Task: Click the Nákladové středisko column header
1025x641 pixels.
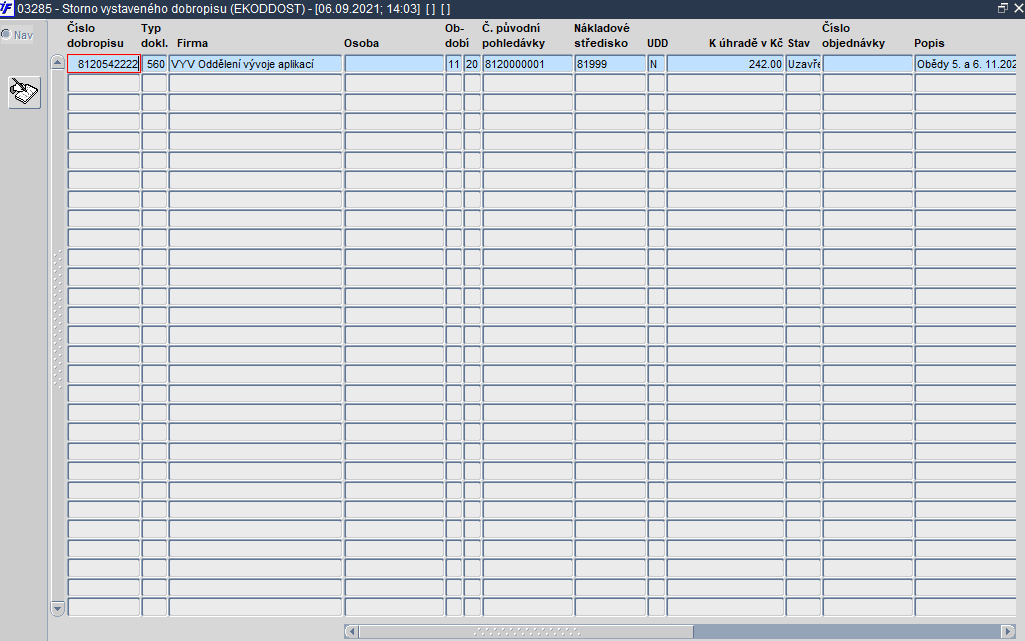Action: coord(601,35)
